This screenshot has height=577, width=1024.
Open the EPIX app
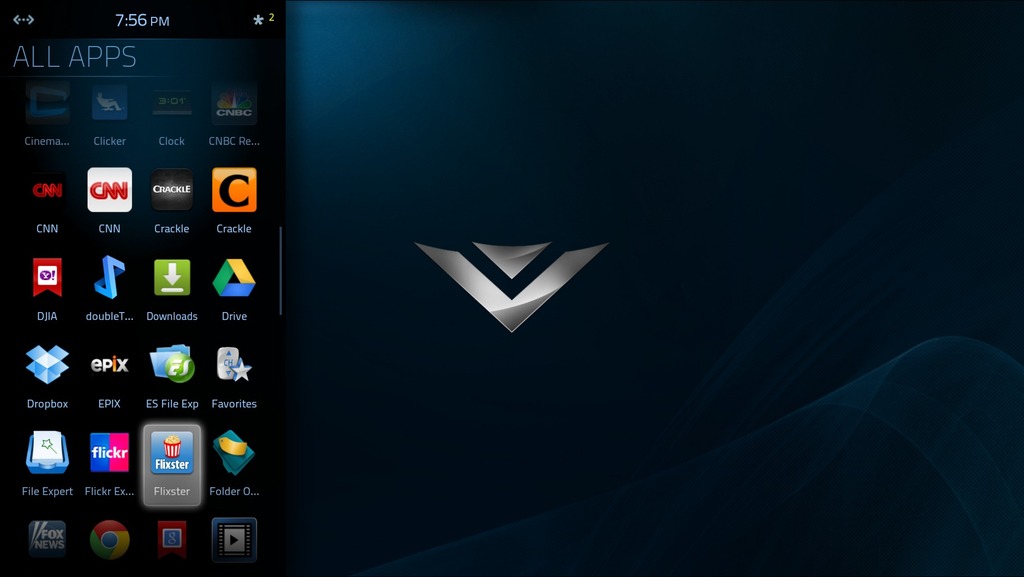pyautogui.click(x=109, y=364)
